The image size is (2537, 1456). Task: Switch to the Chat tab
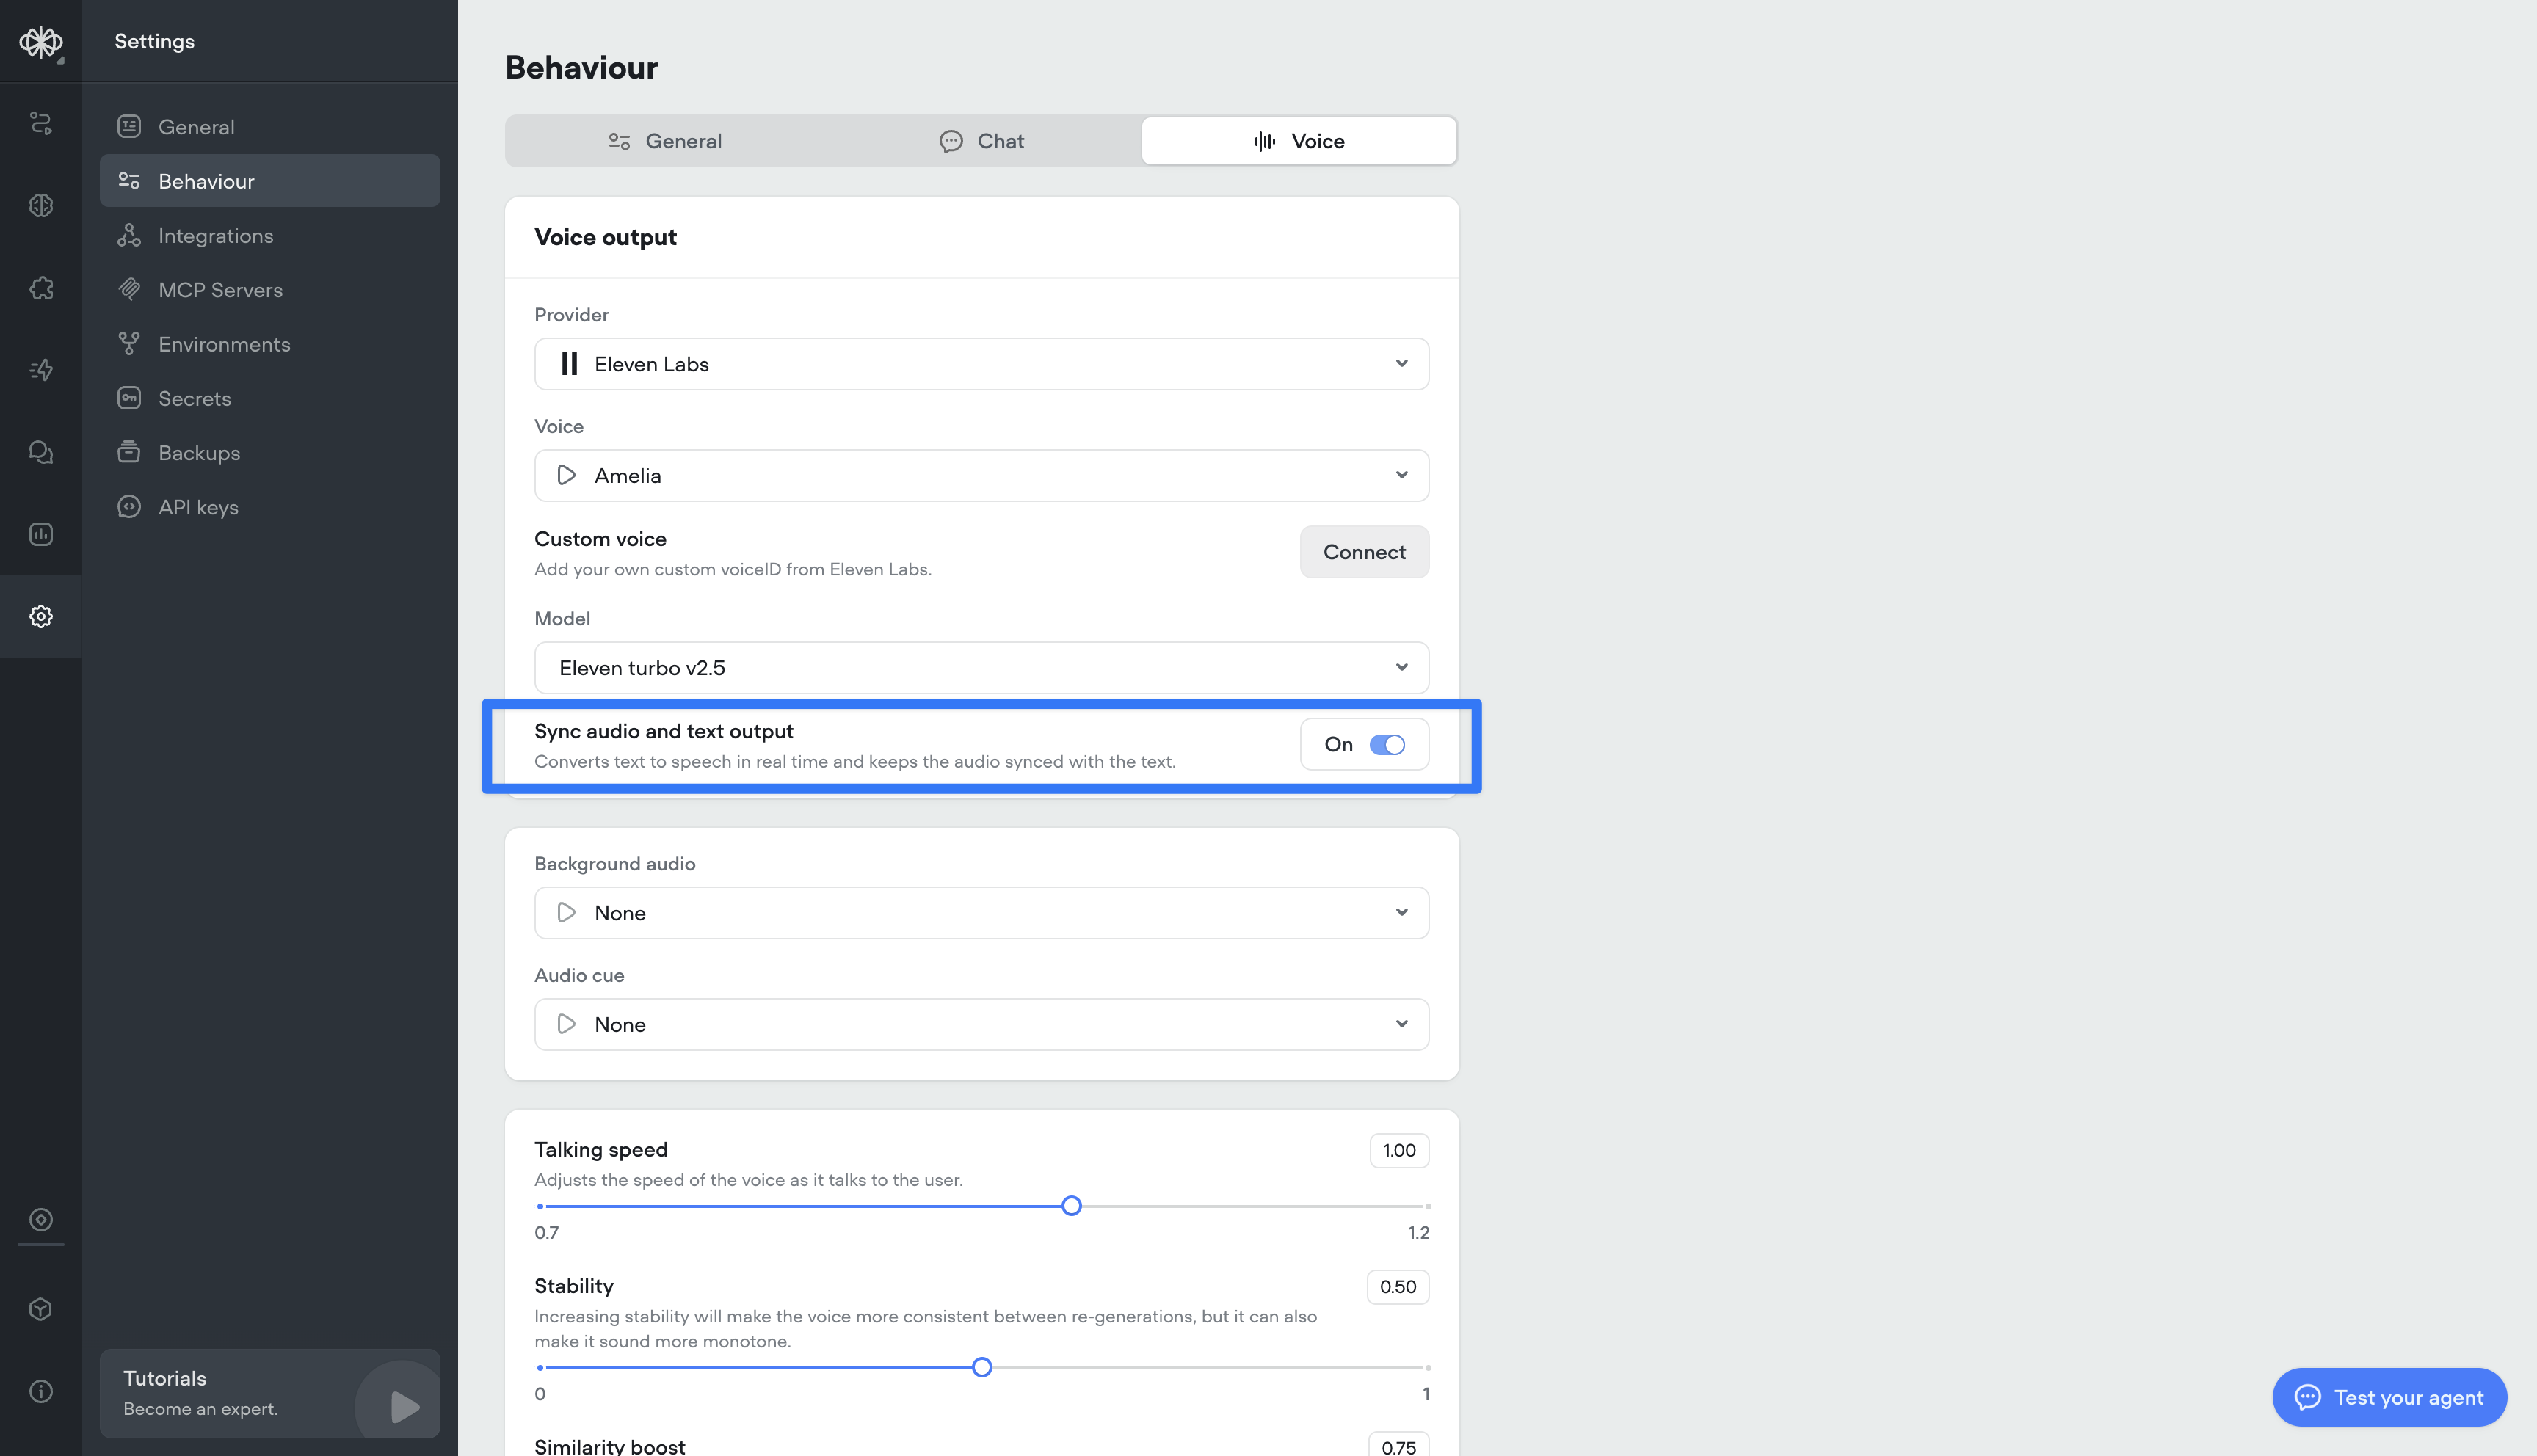pos(981,141)
